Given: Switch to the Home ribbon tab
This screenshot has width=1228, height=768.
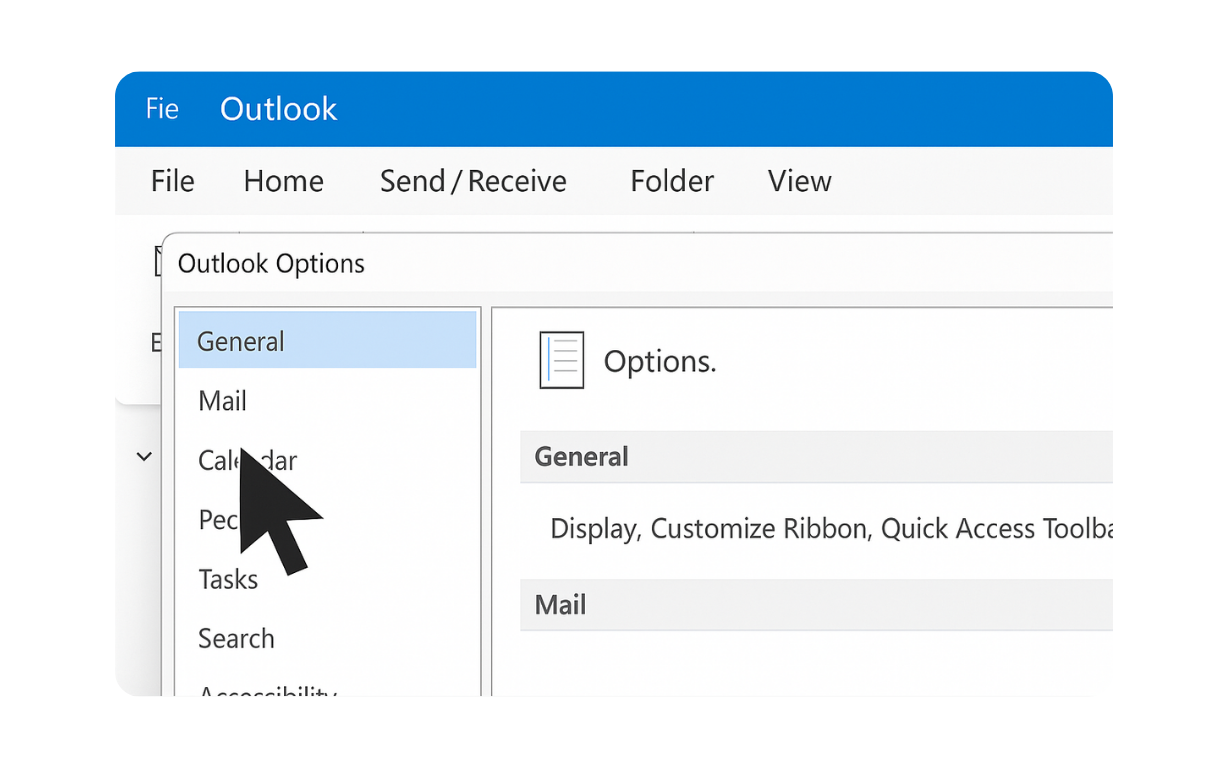Looking at the screenshot, I should 283,181.
